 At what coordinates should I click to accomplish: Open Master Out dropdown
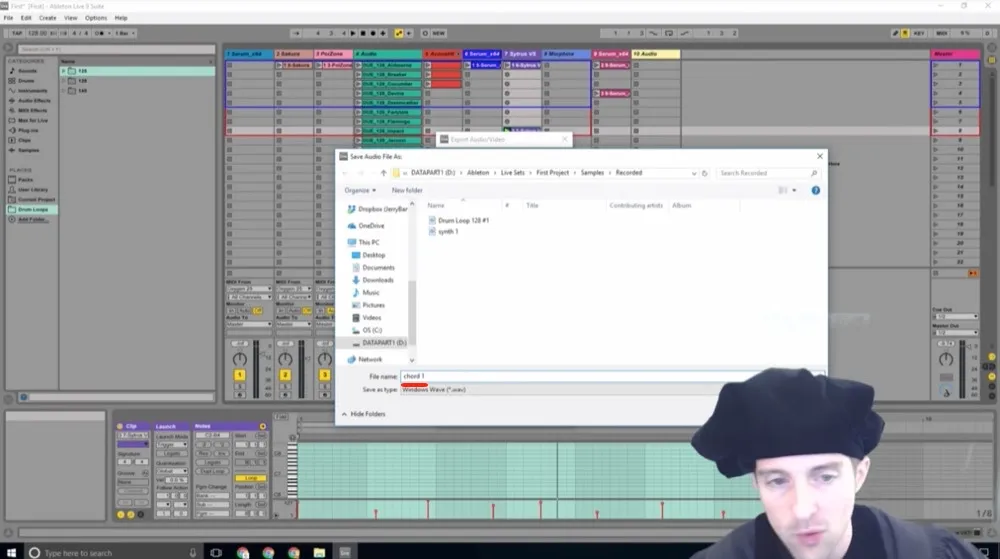click(955, 333)
